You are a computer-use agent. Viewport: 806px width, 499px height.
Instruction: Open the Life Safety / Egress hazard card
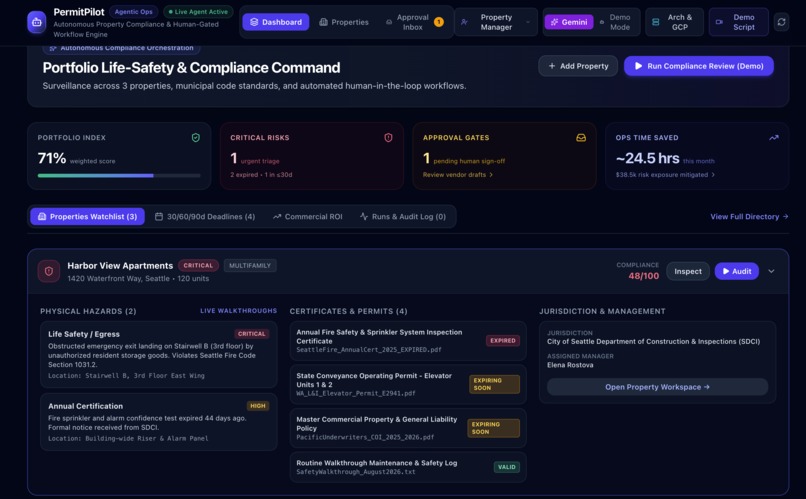(x=159, y=355)
